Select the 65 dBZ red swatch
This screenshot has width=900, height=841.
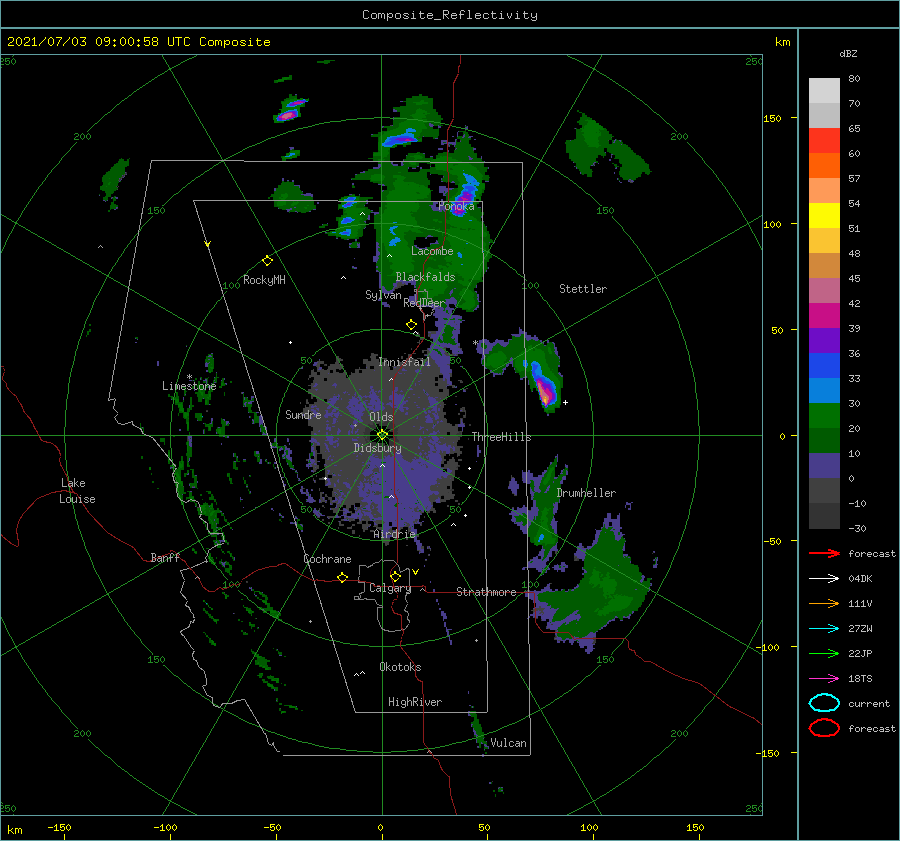(x=824, y=140)
